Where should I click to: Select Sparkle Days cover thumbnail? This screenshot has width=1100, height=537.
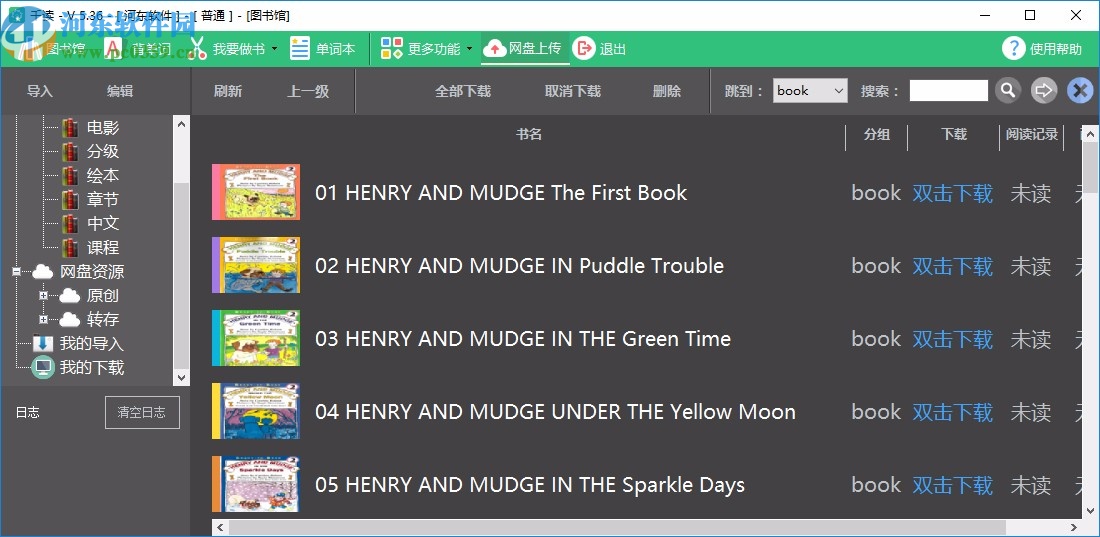[256, 484]
